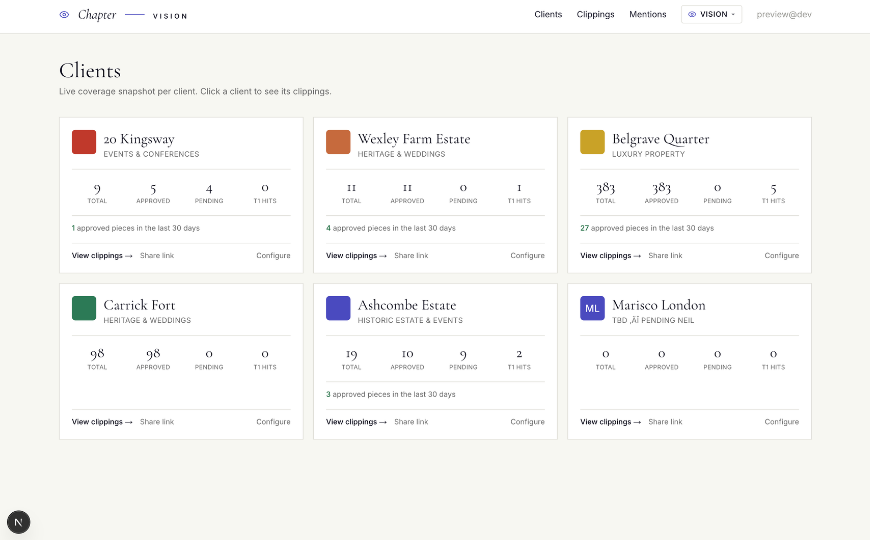The image size is (870, 540).
Task: Open the Next.js dev tools badge
Action: (18, 522)
